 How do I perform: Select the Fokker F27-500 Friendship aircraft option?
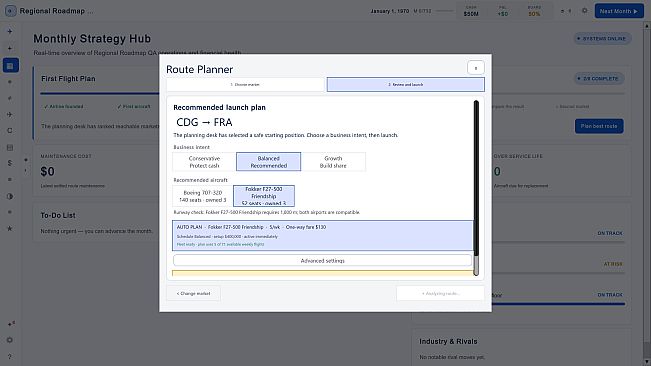(x=264, y=196)
